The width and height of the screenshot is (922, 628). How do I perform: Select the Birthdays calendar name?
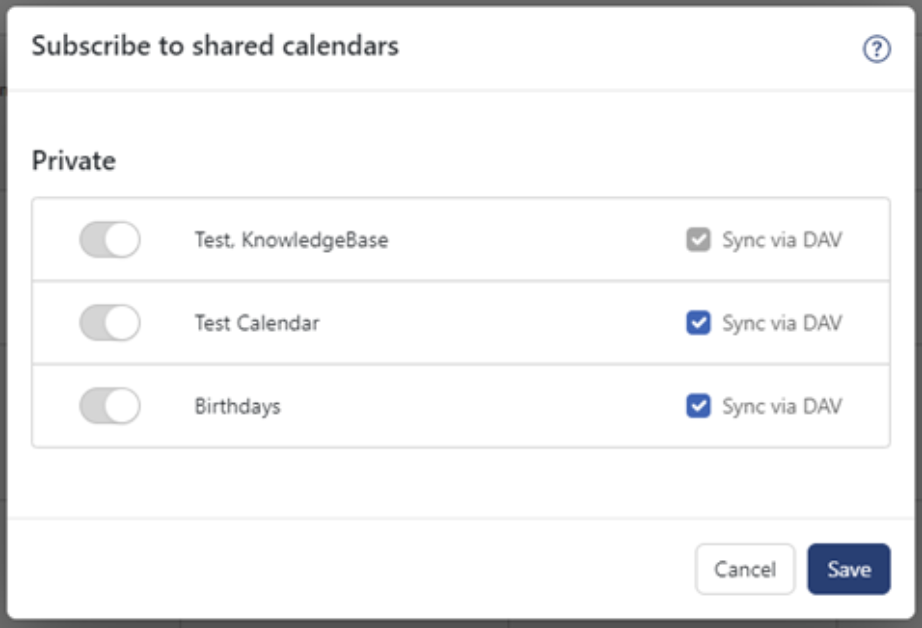coord(237,406)
